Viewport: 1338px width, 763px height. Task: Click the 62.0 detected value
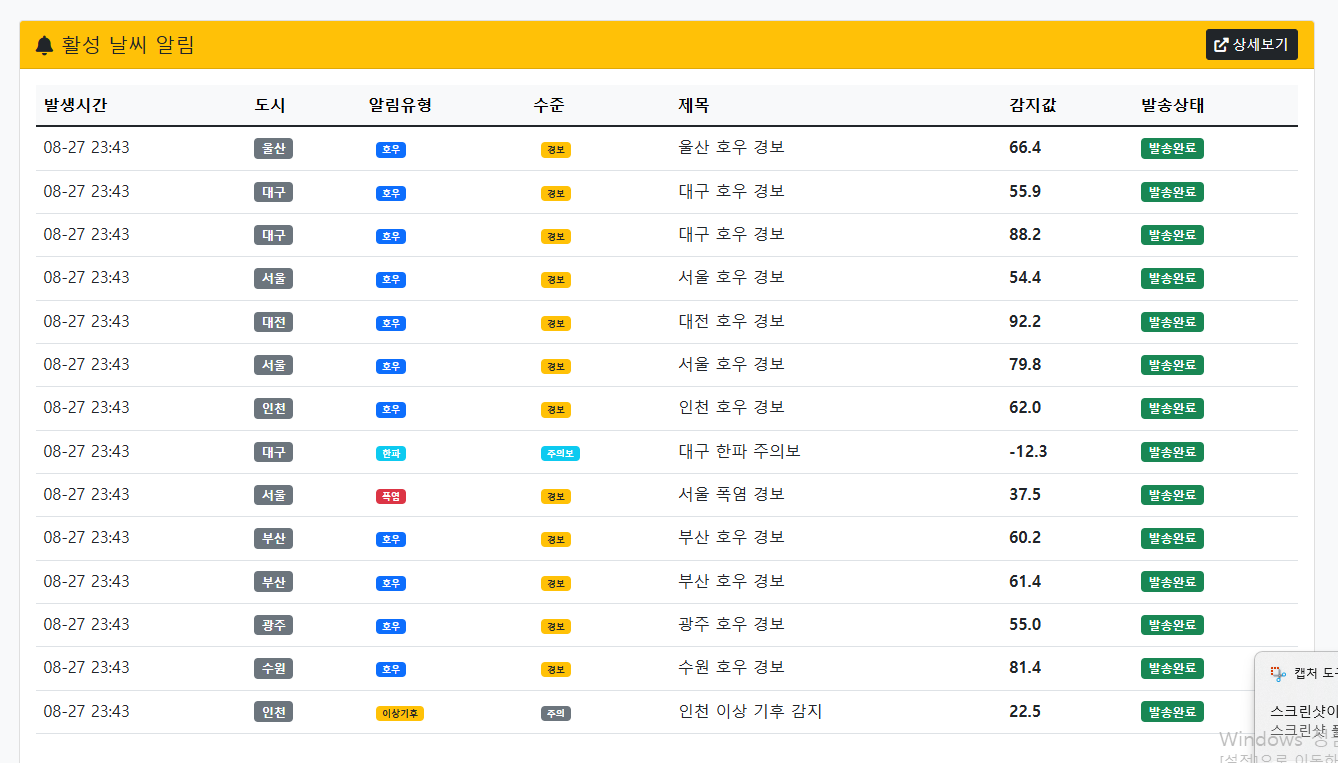click(1025, 407)
